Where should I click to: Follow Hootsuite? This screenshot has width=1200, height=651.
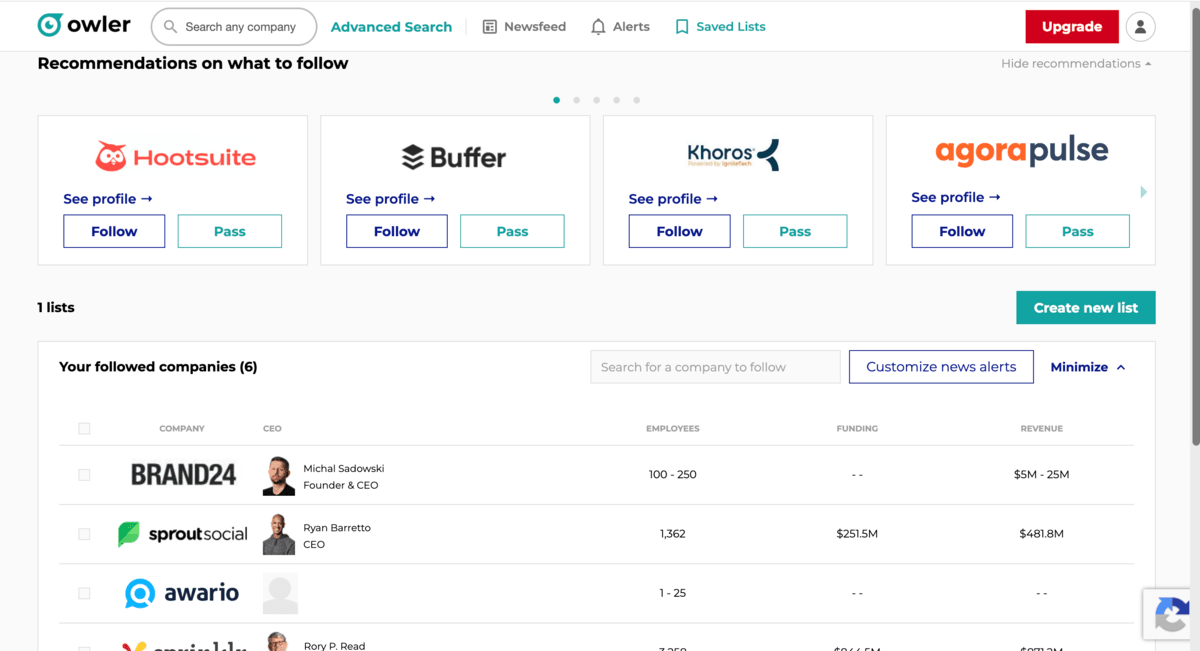tap(114, 231)
